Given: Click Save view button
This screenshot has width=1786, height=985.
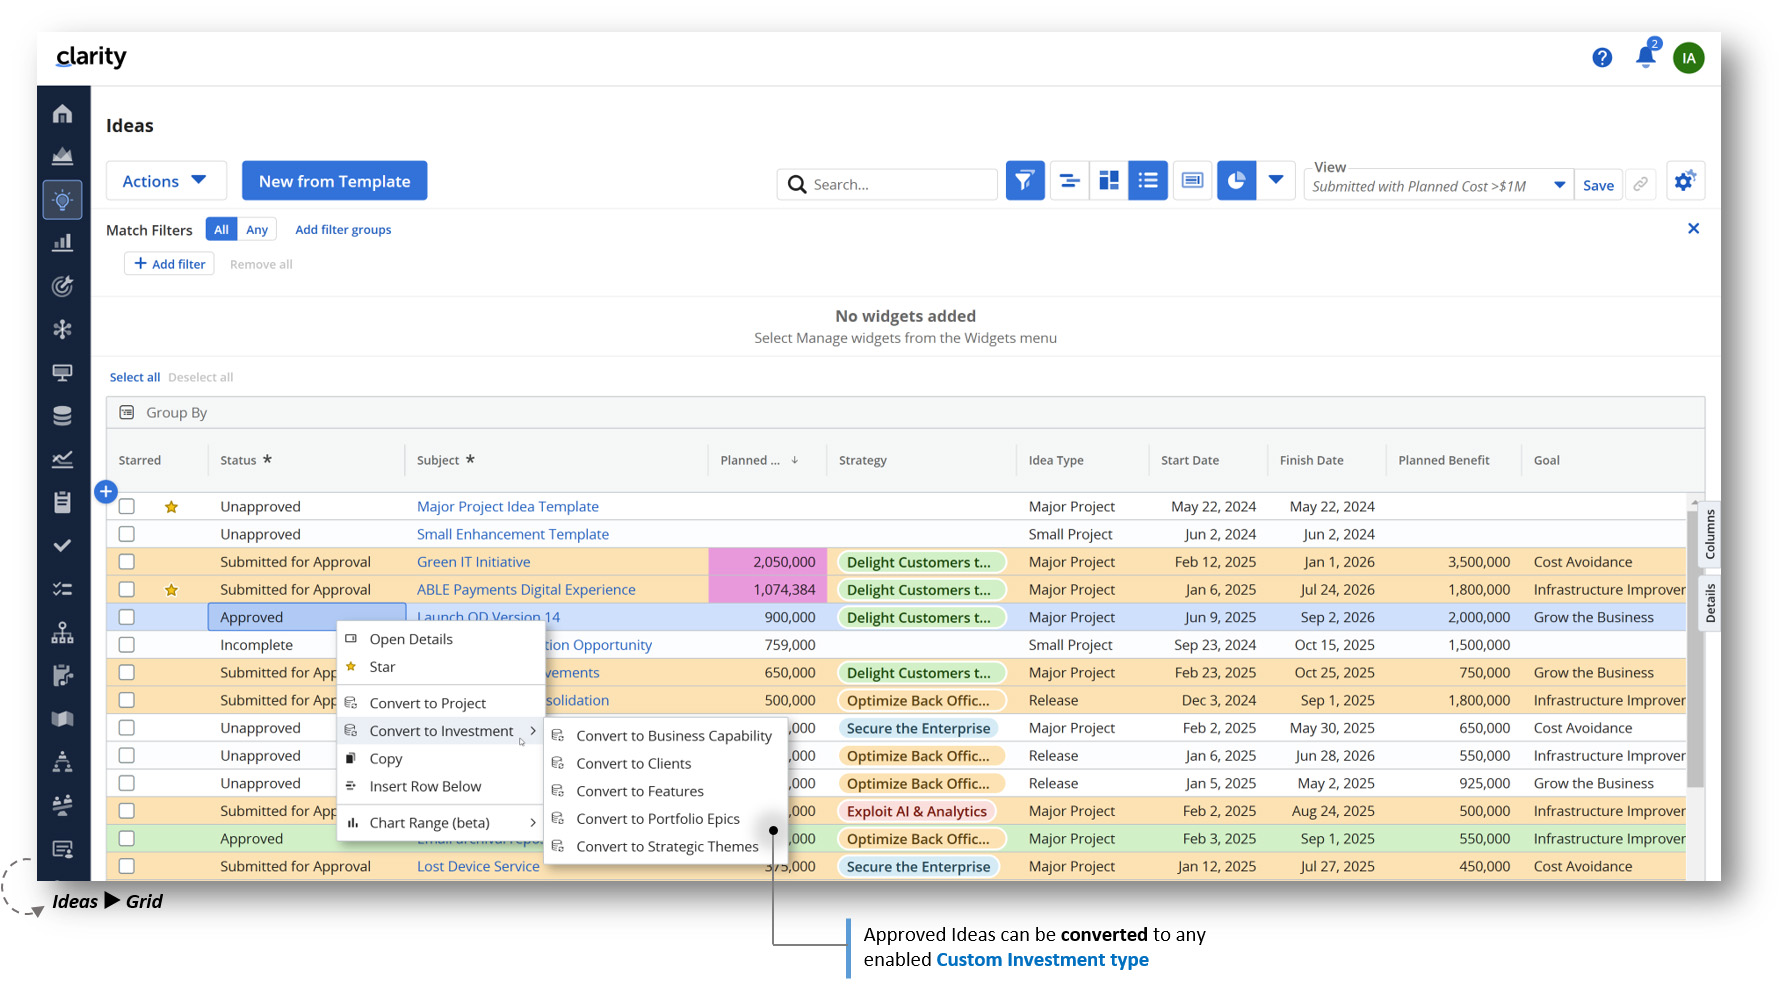Looking at the screenshot, I should 1598,185.
